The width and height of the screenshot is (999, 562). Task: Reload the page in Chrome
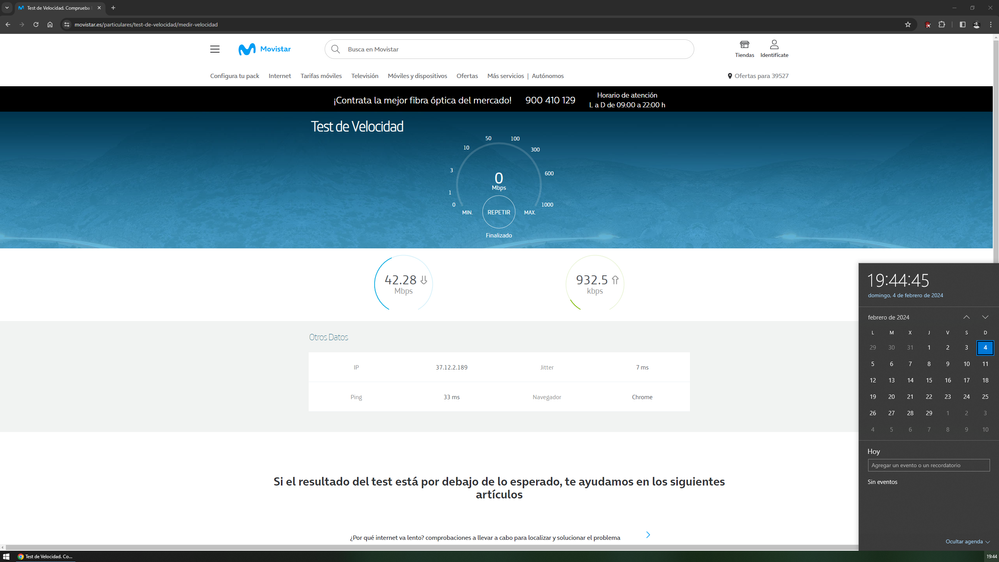(x=36, y=24)
